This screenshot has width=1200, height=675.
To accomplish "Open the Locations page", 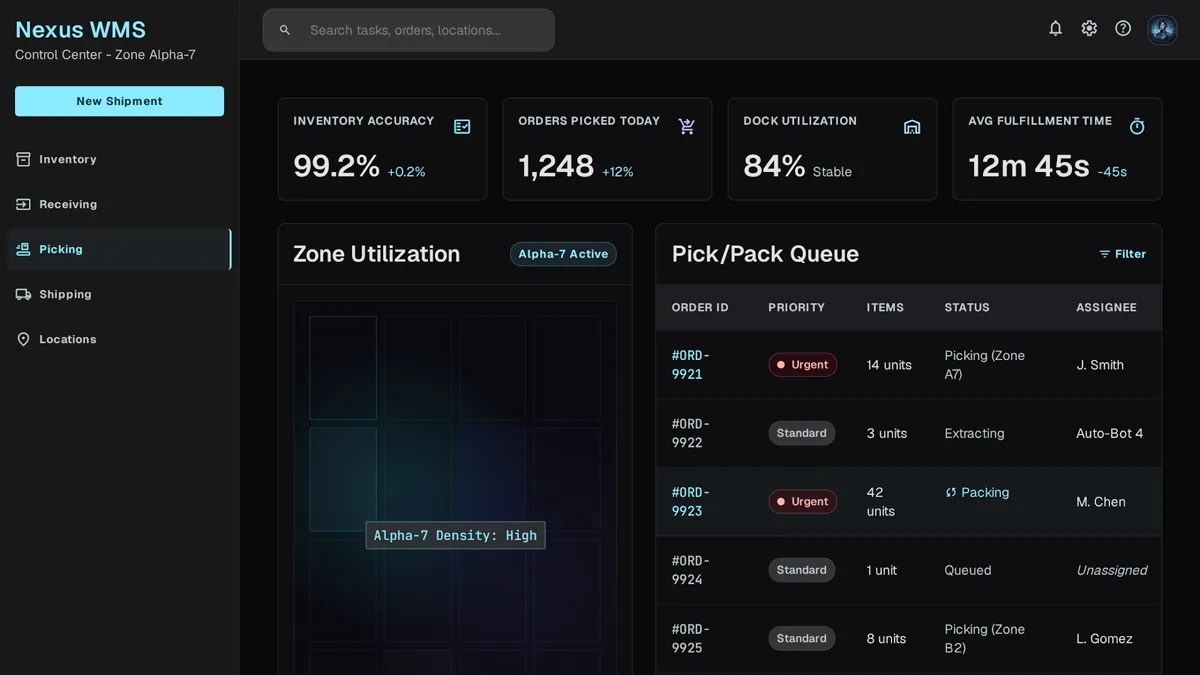I will [x=119, y=339].
